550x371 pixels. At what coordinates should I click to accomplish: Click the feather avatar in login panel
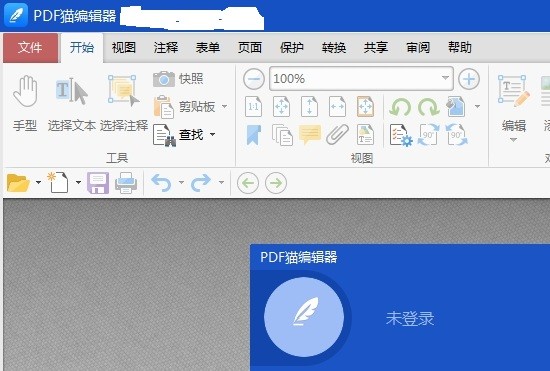pos(304,317)
